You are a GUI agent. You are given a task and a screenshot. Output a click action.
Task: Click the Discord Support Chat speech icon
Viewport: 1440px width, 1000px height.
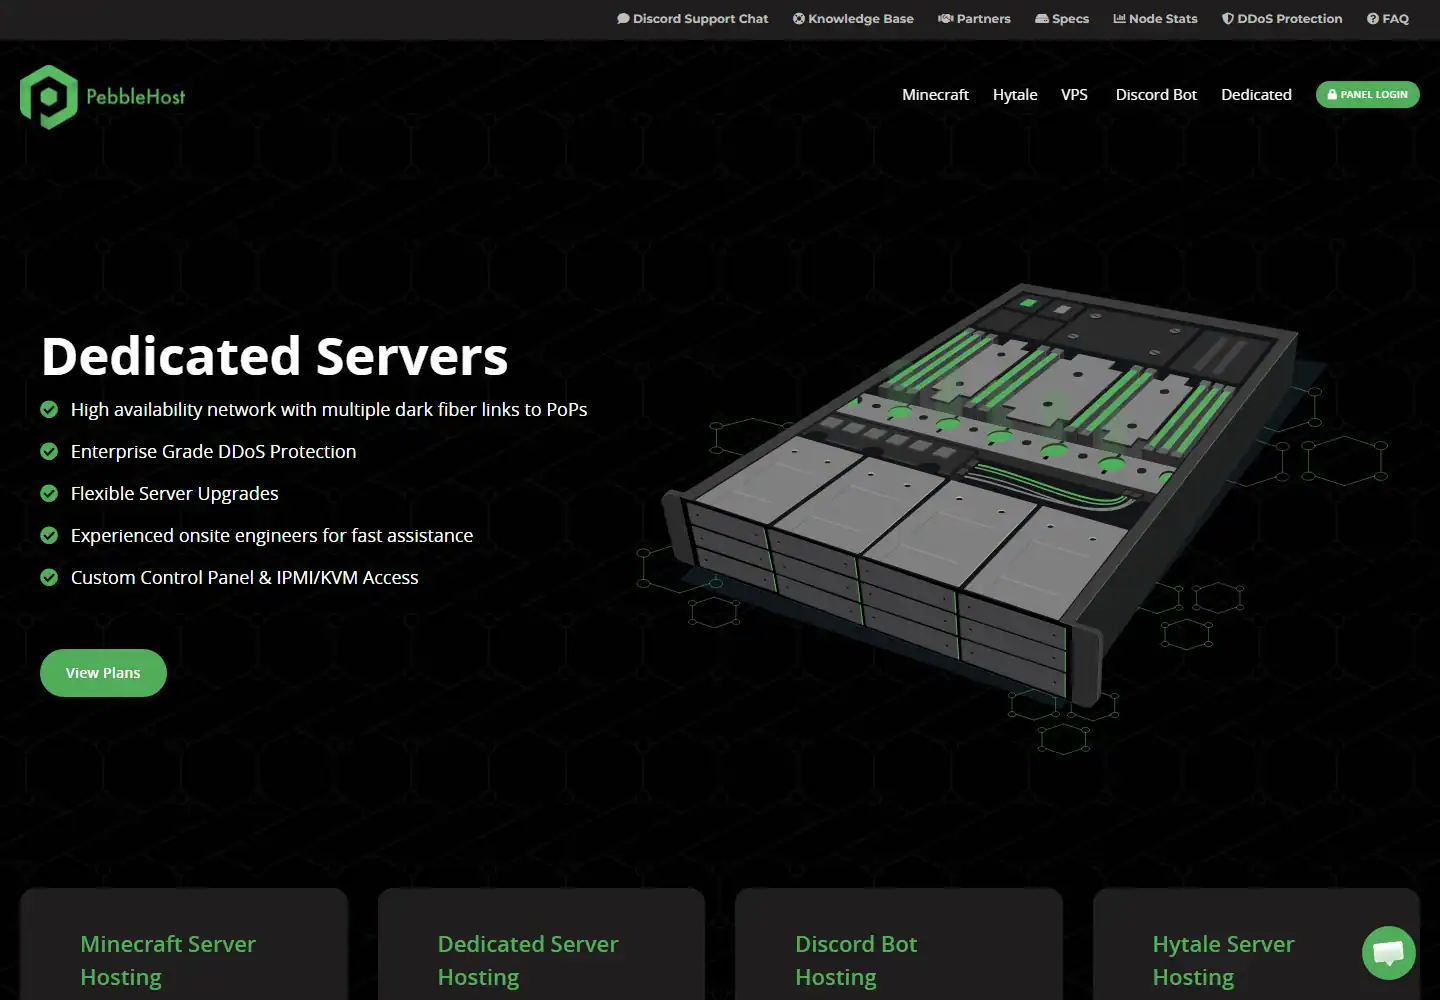[x=623, y=19]
